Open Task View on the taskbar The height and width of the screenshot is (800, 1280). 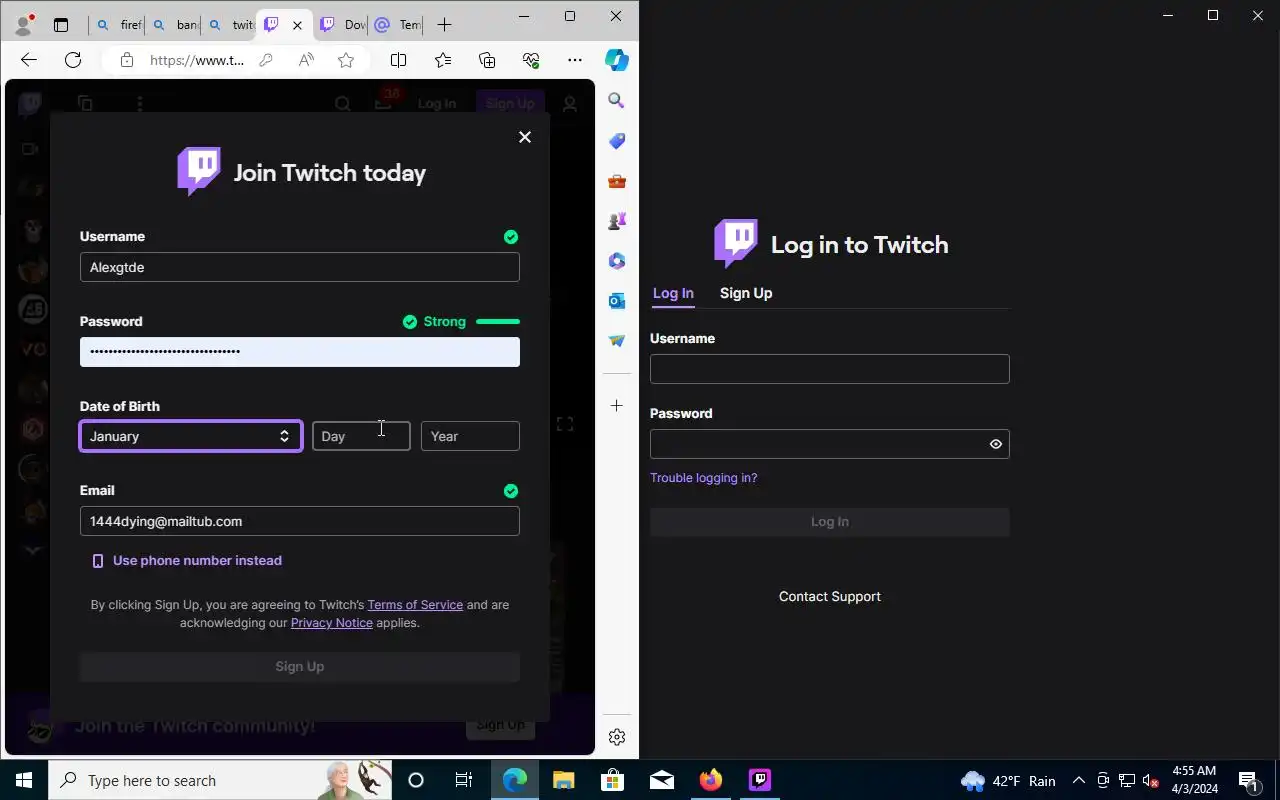click(x=464, y=780)
